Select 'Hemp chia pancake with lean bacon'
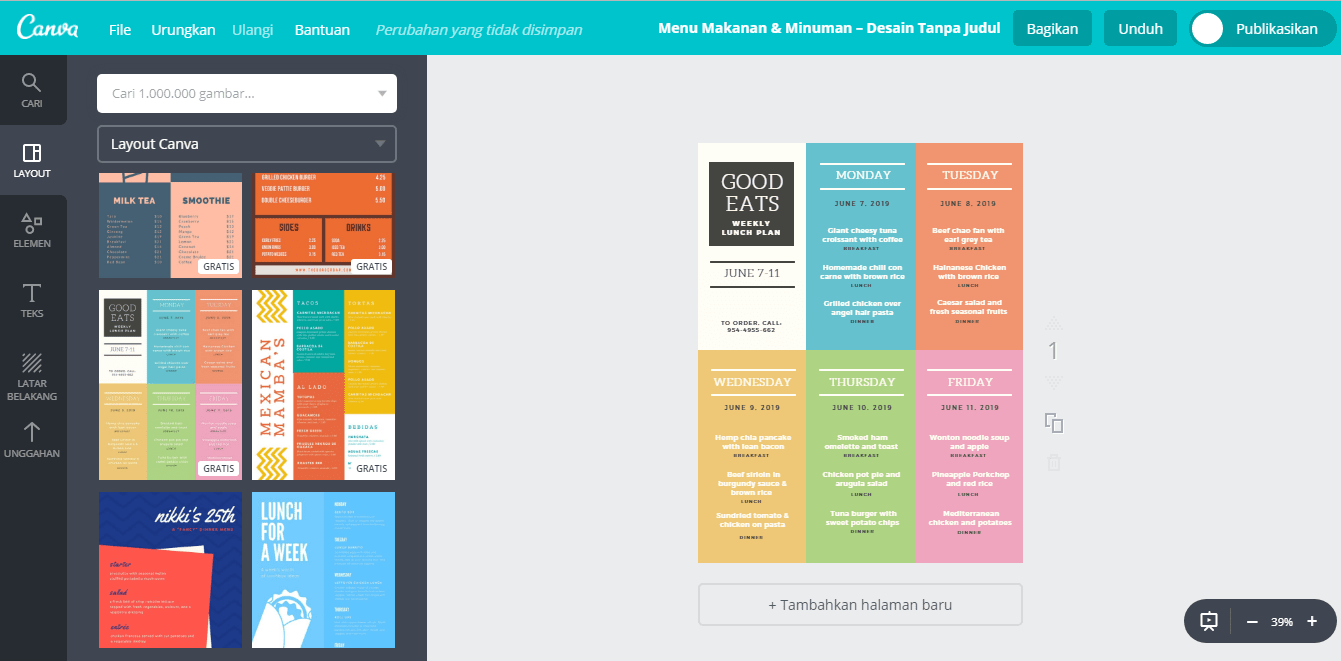1341x661 pixels. tap(752, 442)
